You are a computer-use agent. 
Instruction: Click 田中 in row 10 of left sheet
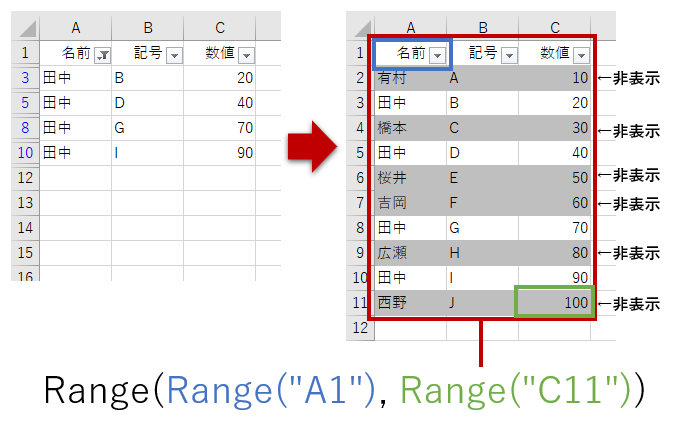[76, 153]
